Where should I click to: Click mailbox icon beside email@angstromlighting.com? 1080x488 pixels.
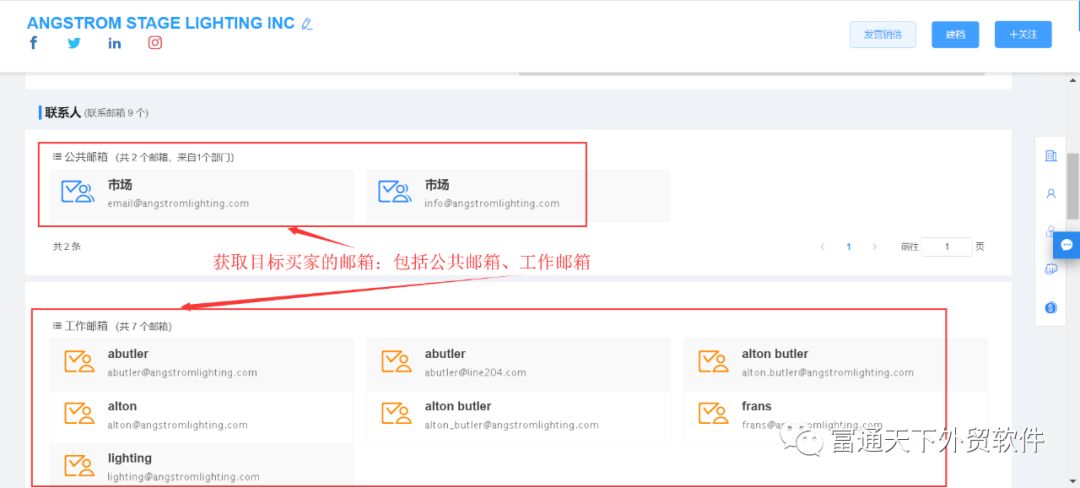pyautogui.click(x=77, y=191)
